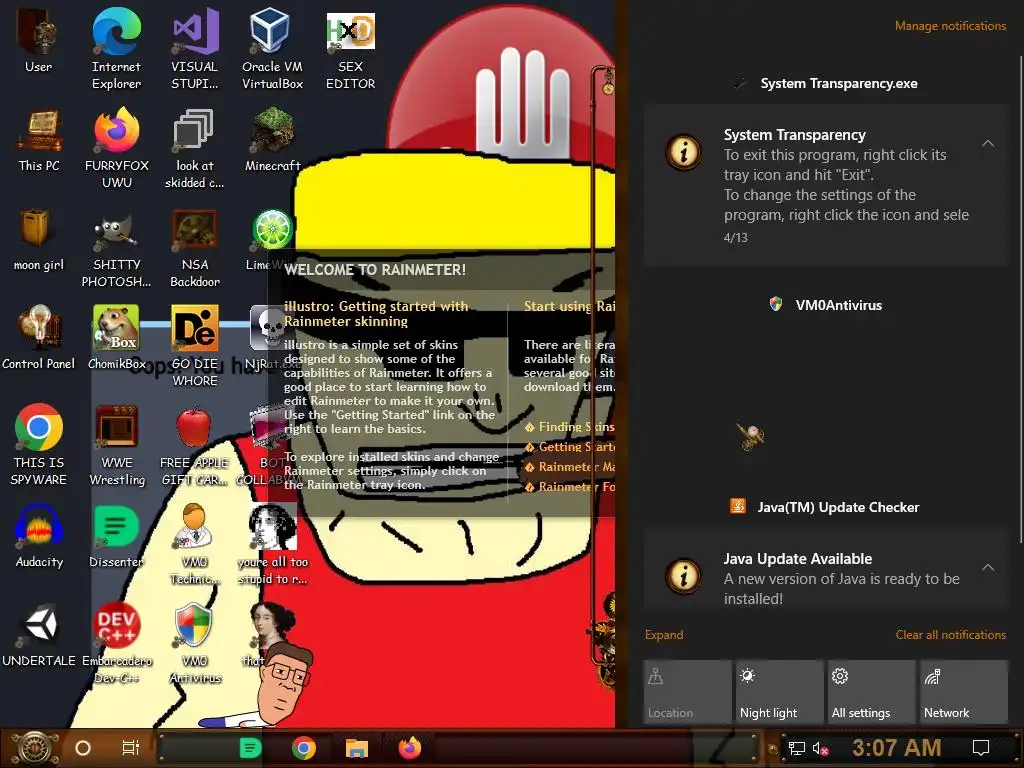1024x768 pixels.
Task: Open the FREE APPLE GIFT CAR... icon
Action: (195, 445)
